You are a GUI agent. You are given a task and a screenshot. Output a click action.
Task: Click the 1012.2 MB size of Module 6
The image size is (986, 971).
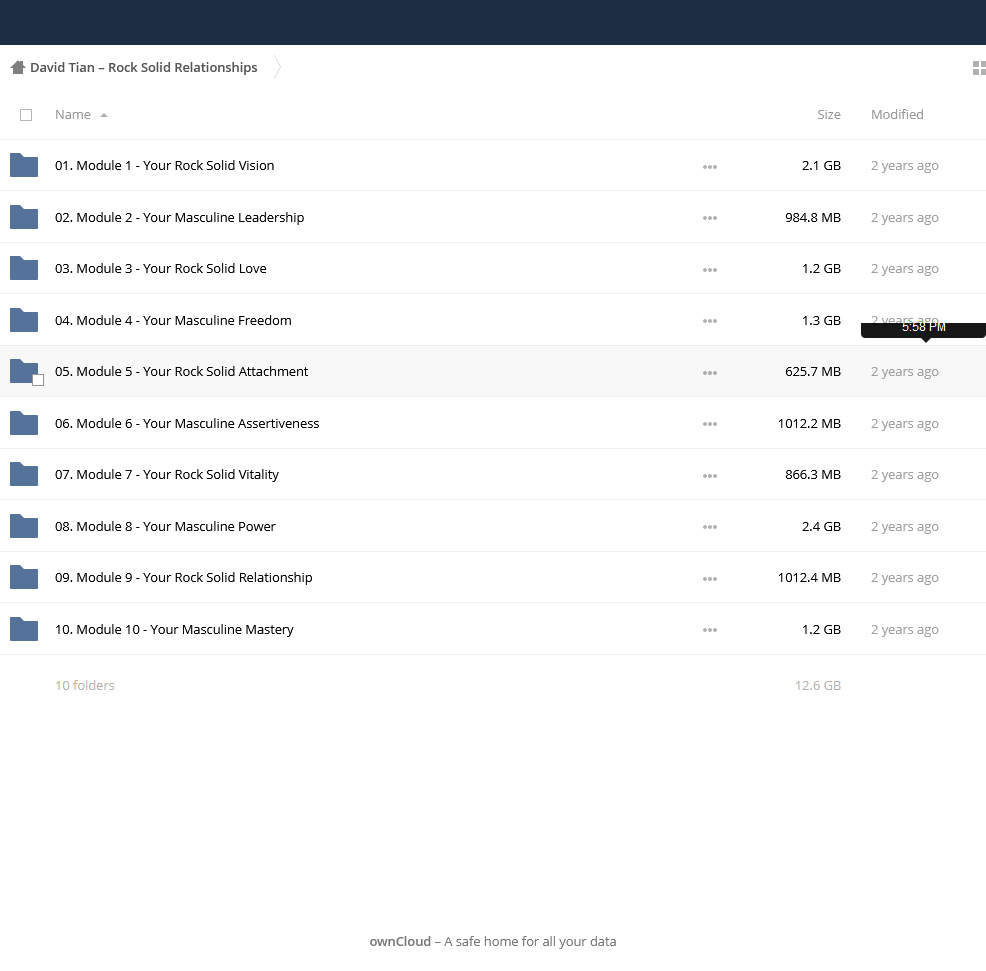(x=809, y=423)
